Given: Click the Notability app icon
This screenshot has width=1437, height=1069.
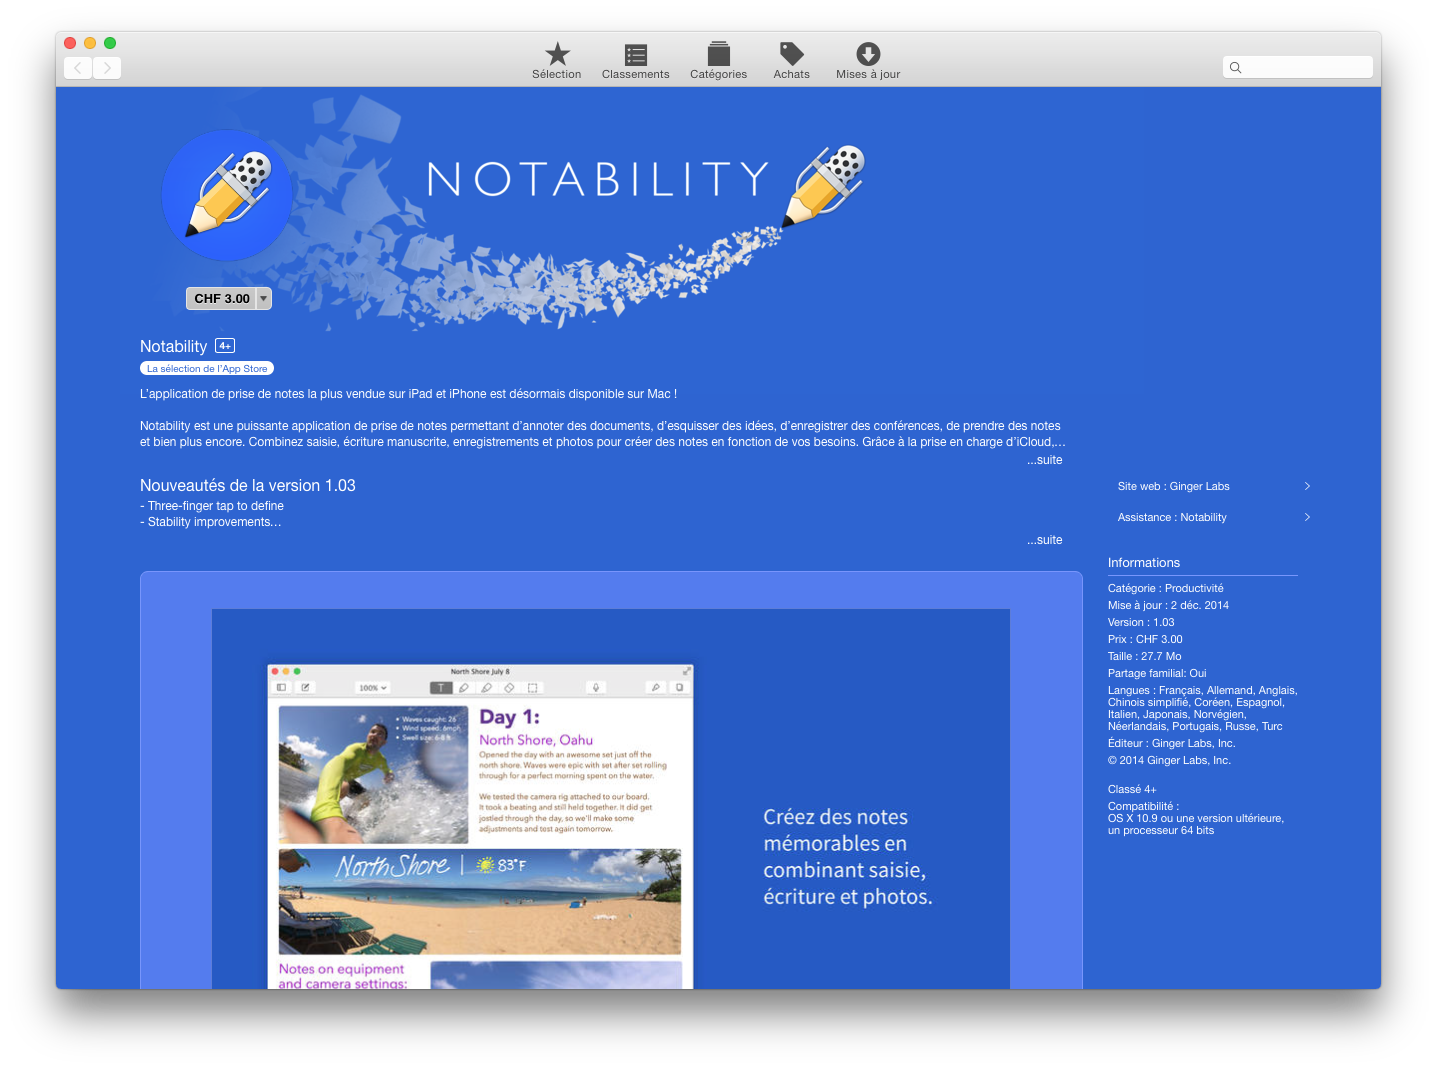Looking at the screenshot, I should click(227, 196).
